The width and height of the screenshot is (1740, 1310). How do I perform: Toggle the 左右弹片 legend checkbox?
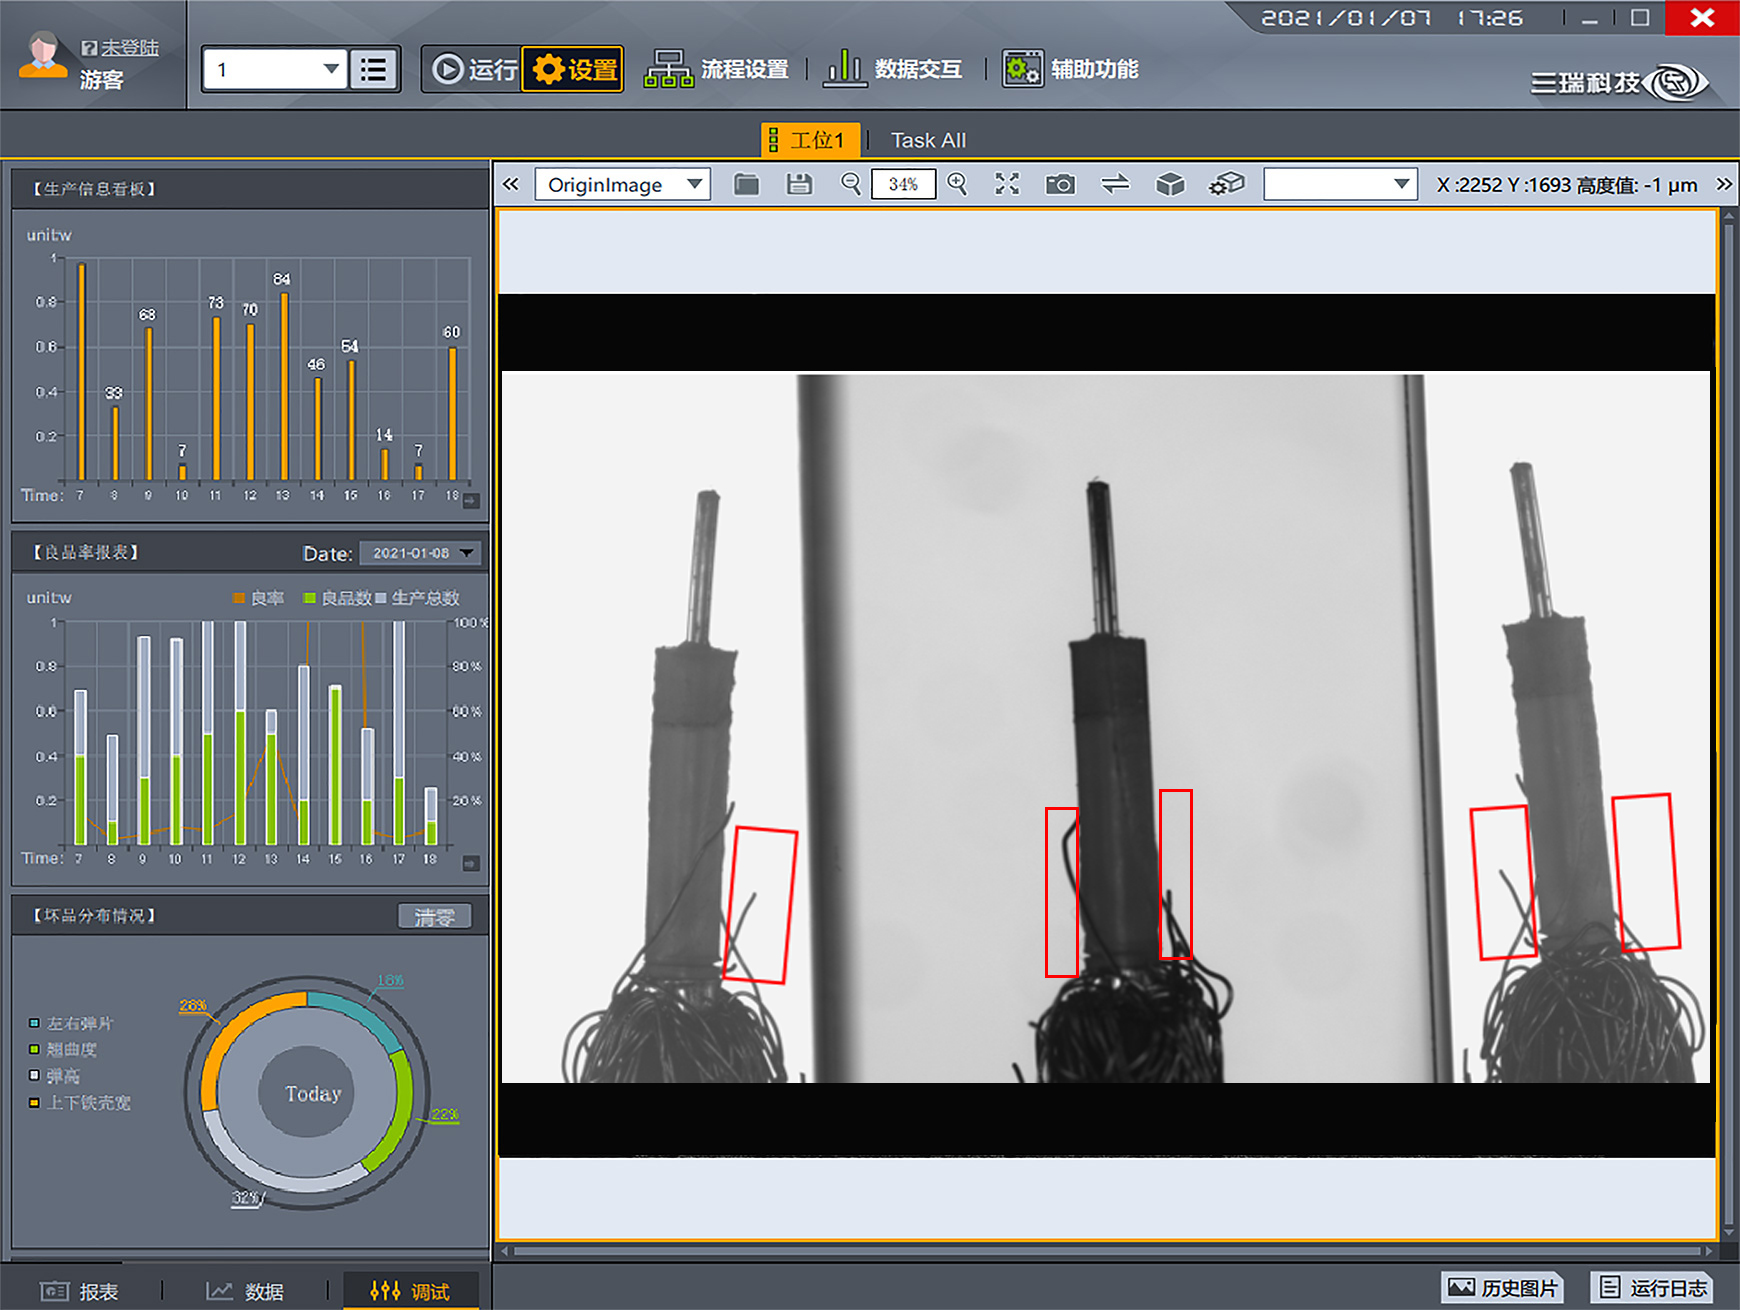click(x=34, y=1023)
